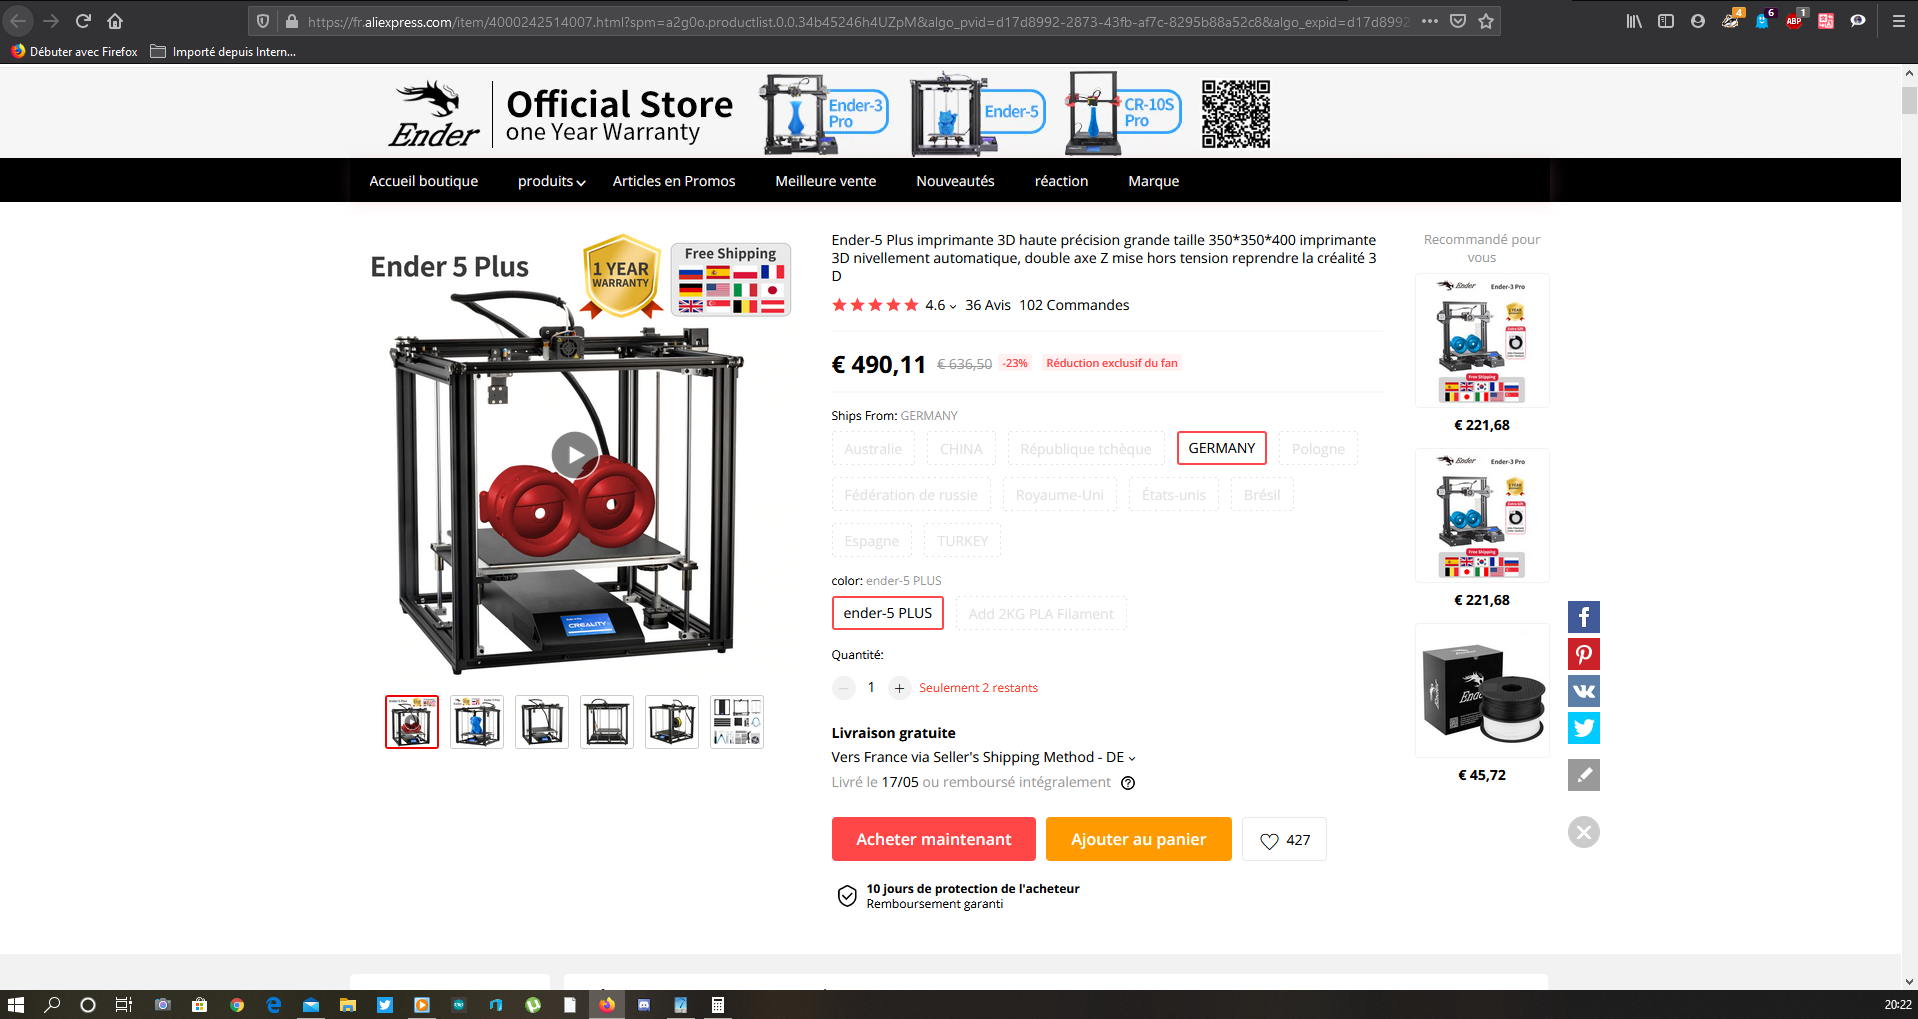Open Marque tab
This screenshot has width=1918, height=1019.
tap(1154, 181)
